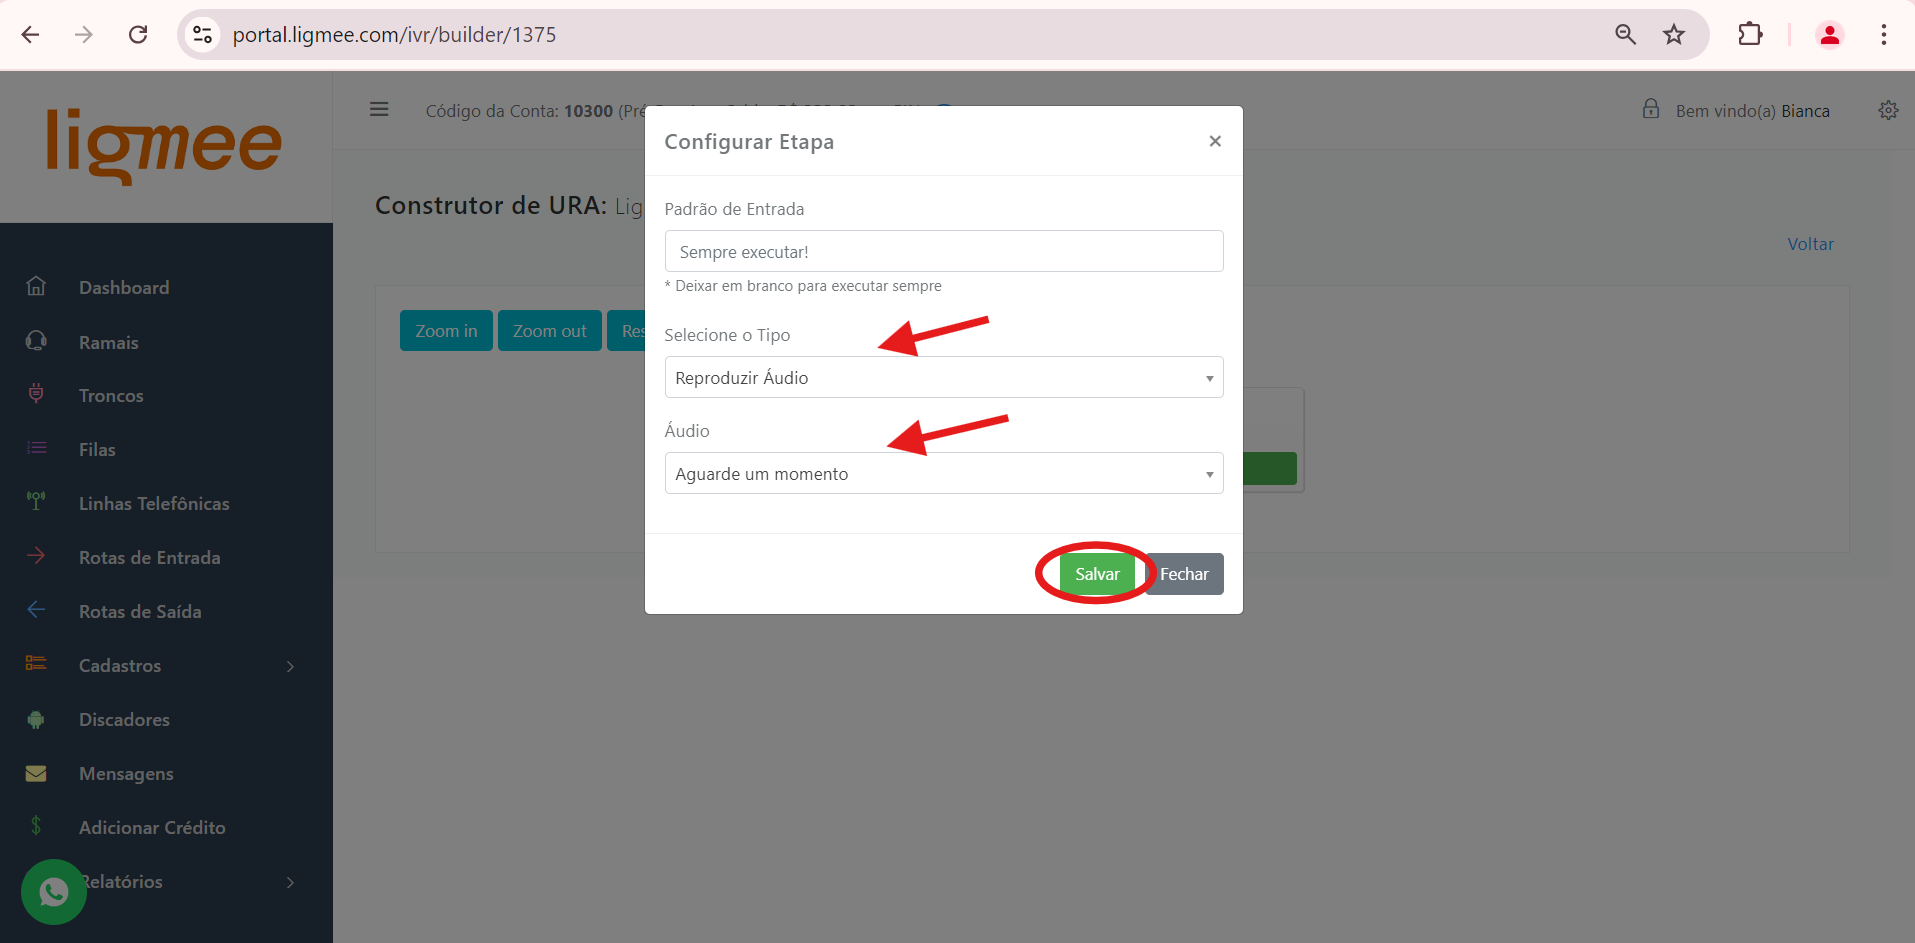Click the Ramais headset icon
This screenshot has width=1915, height=943.
click(36, 342)
